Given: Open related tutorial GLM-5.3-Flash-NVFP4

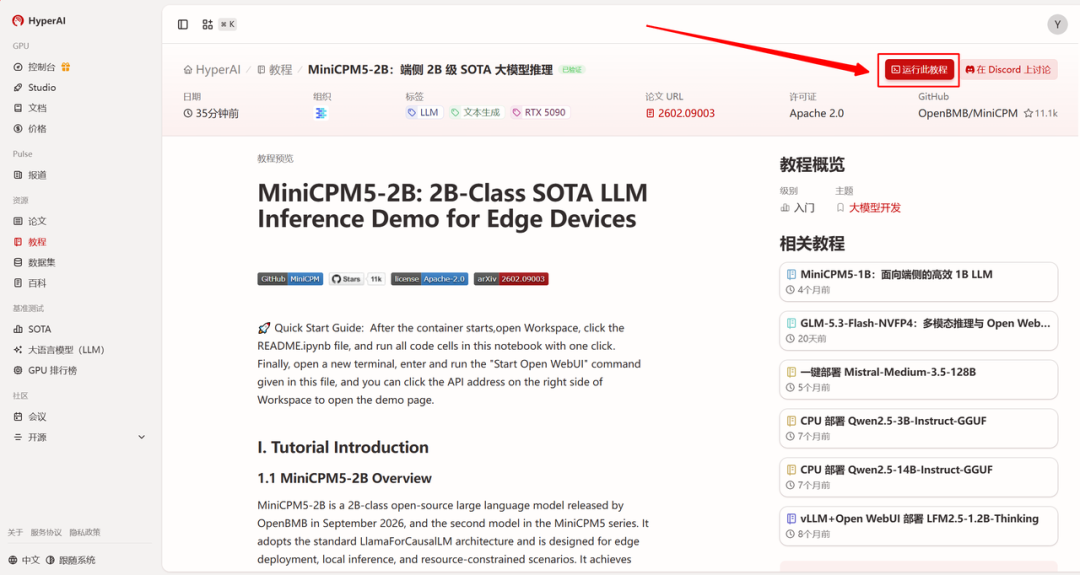Looking at the screenshot, I should pyautogui.click(x=918, y=331).
